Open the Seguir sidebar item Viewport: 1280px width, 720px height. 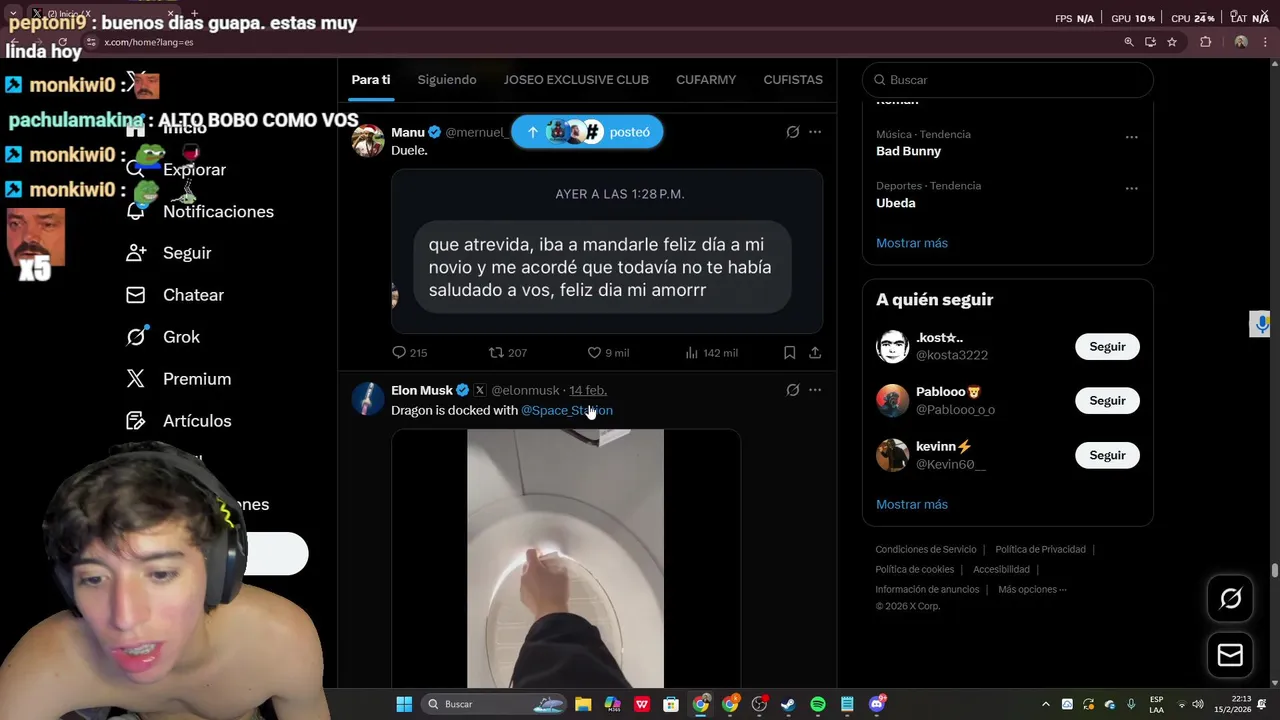point(187,253)
